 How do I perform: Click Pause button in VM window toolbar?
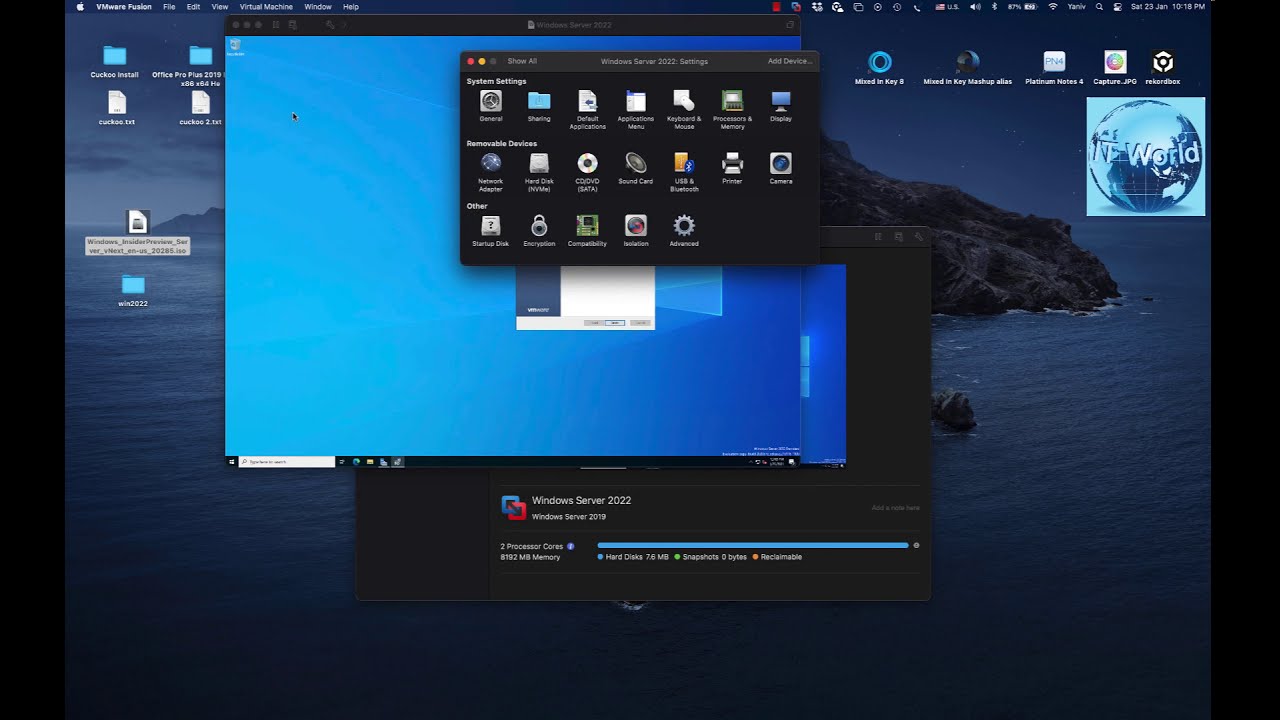[275, 24]
